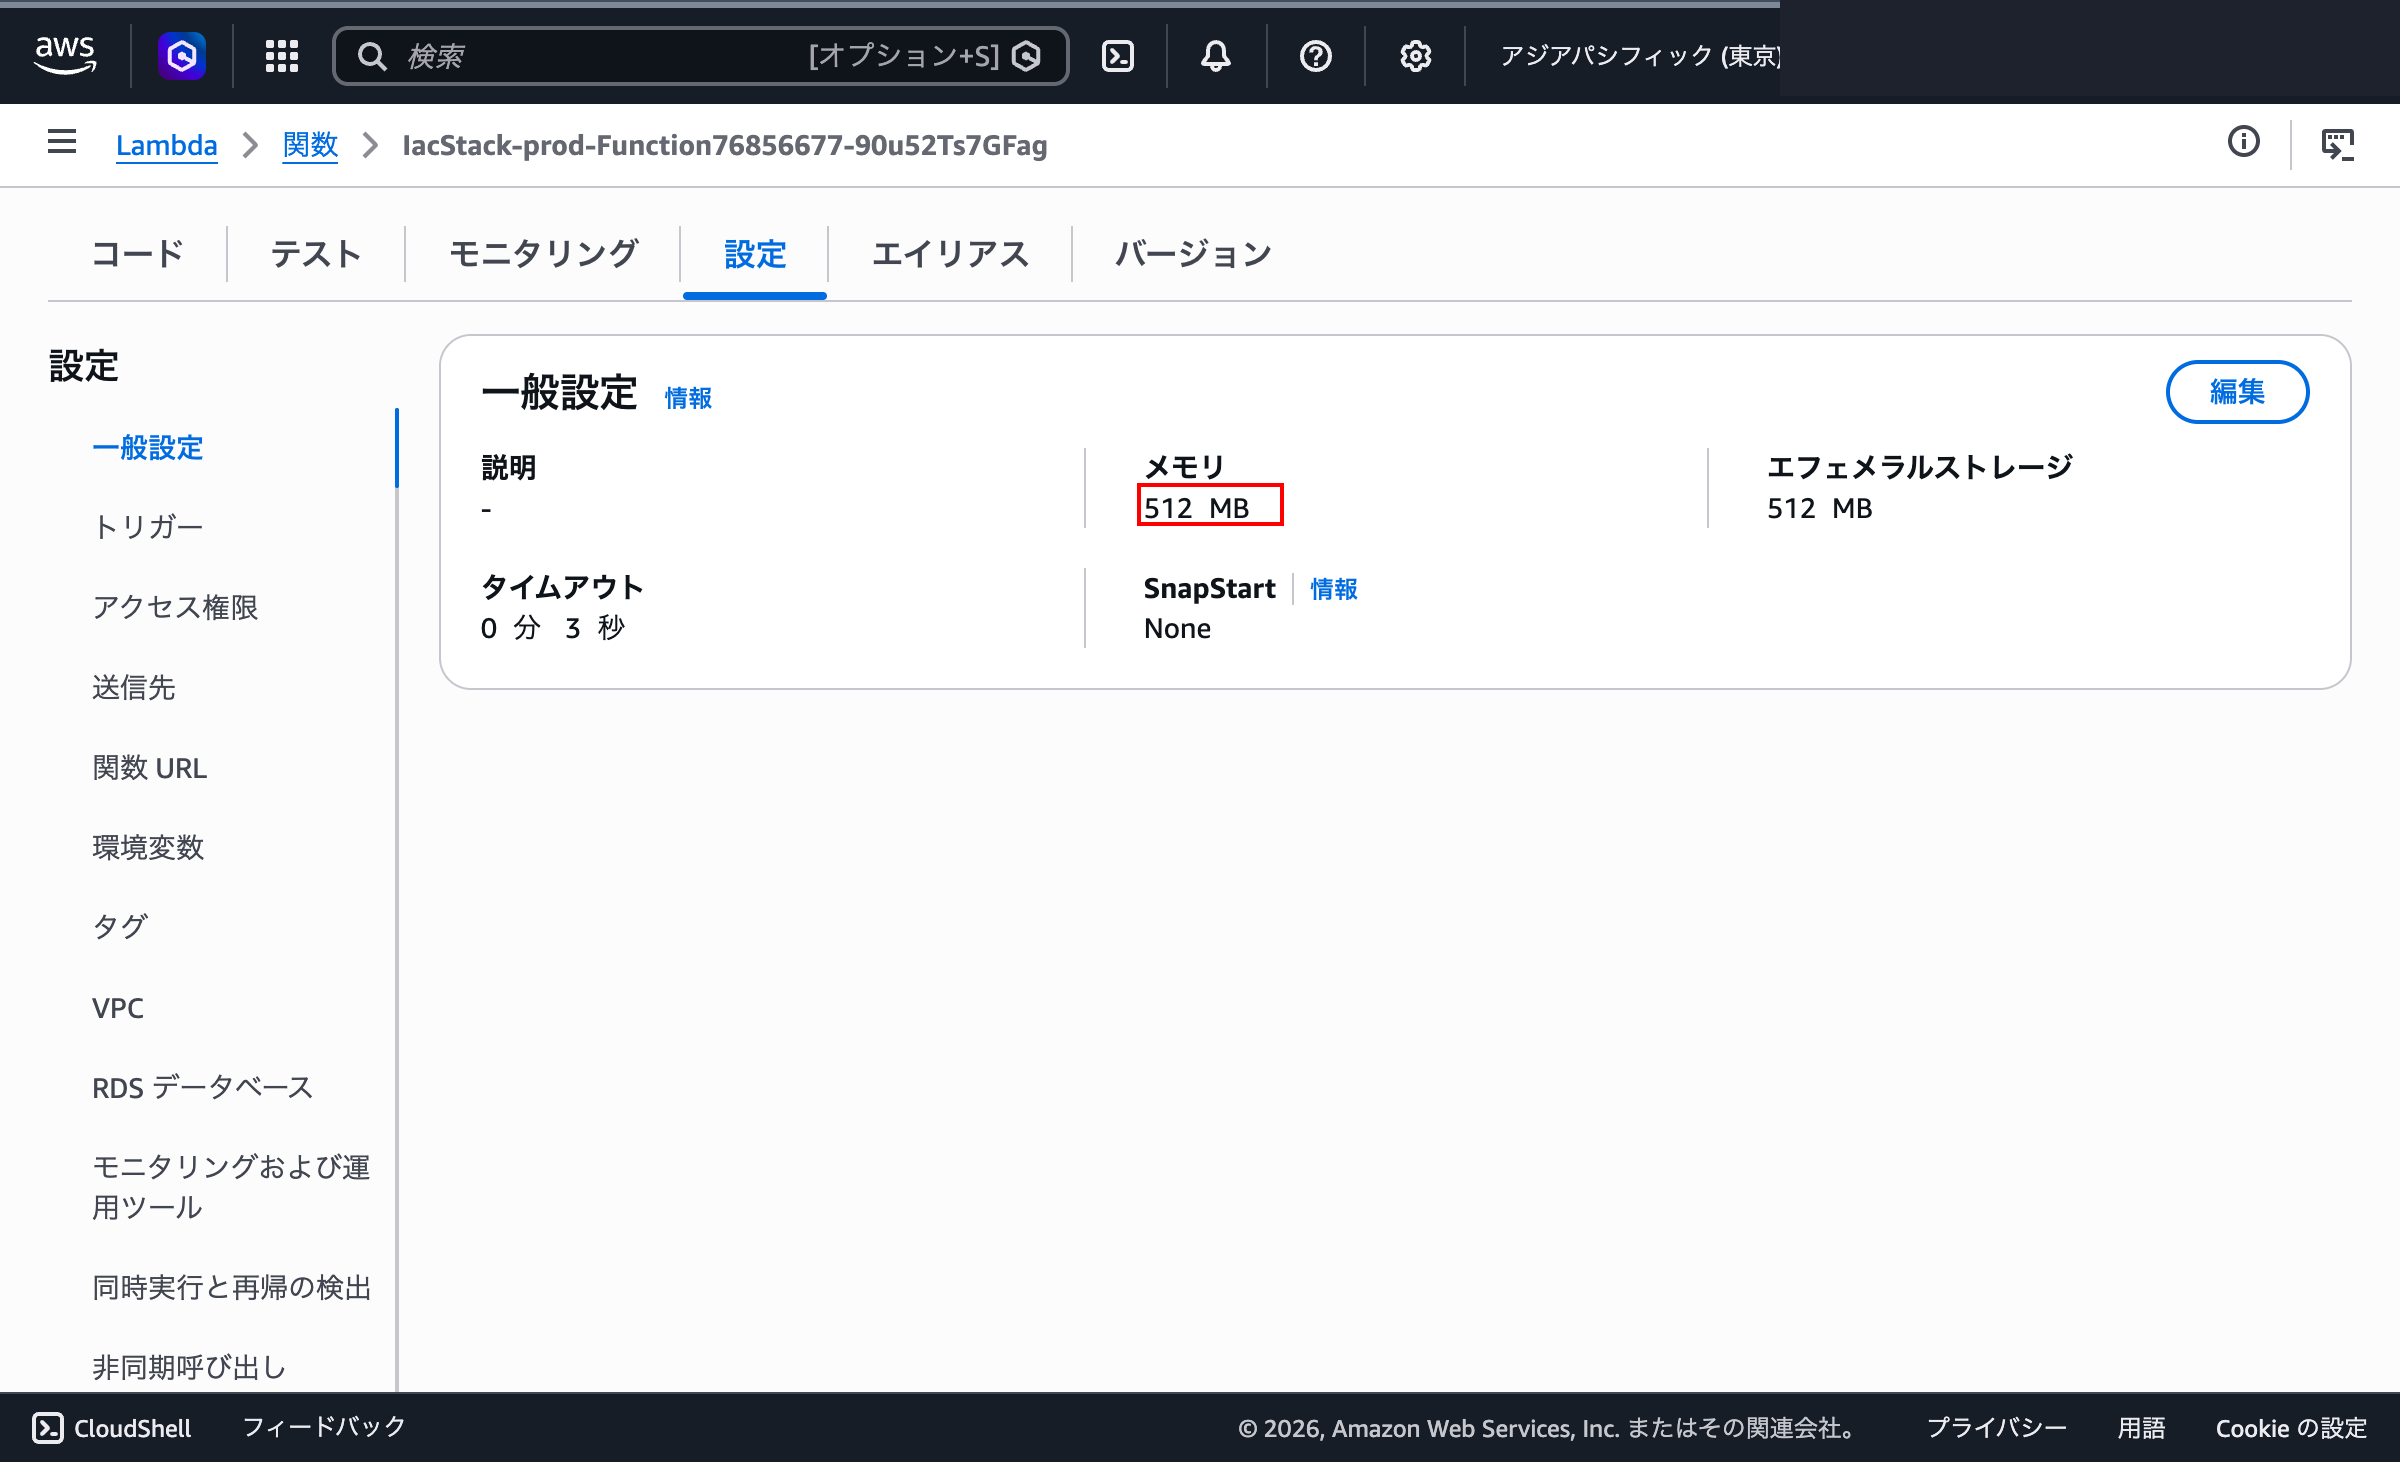The width and height of the screenshot is (2400, 1462).
Task: Click the search magnifier icon
Action: click(x=372, y=56)
